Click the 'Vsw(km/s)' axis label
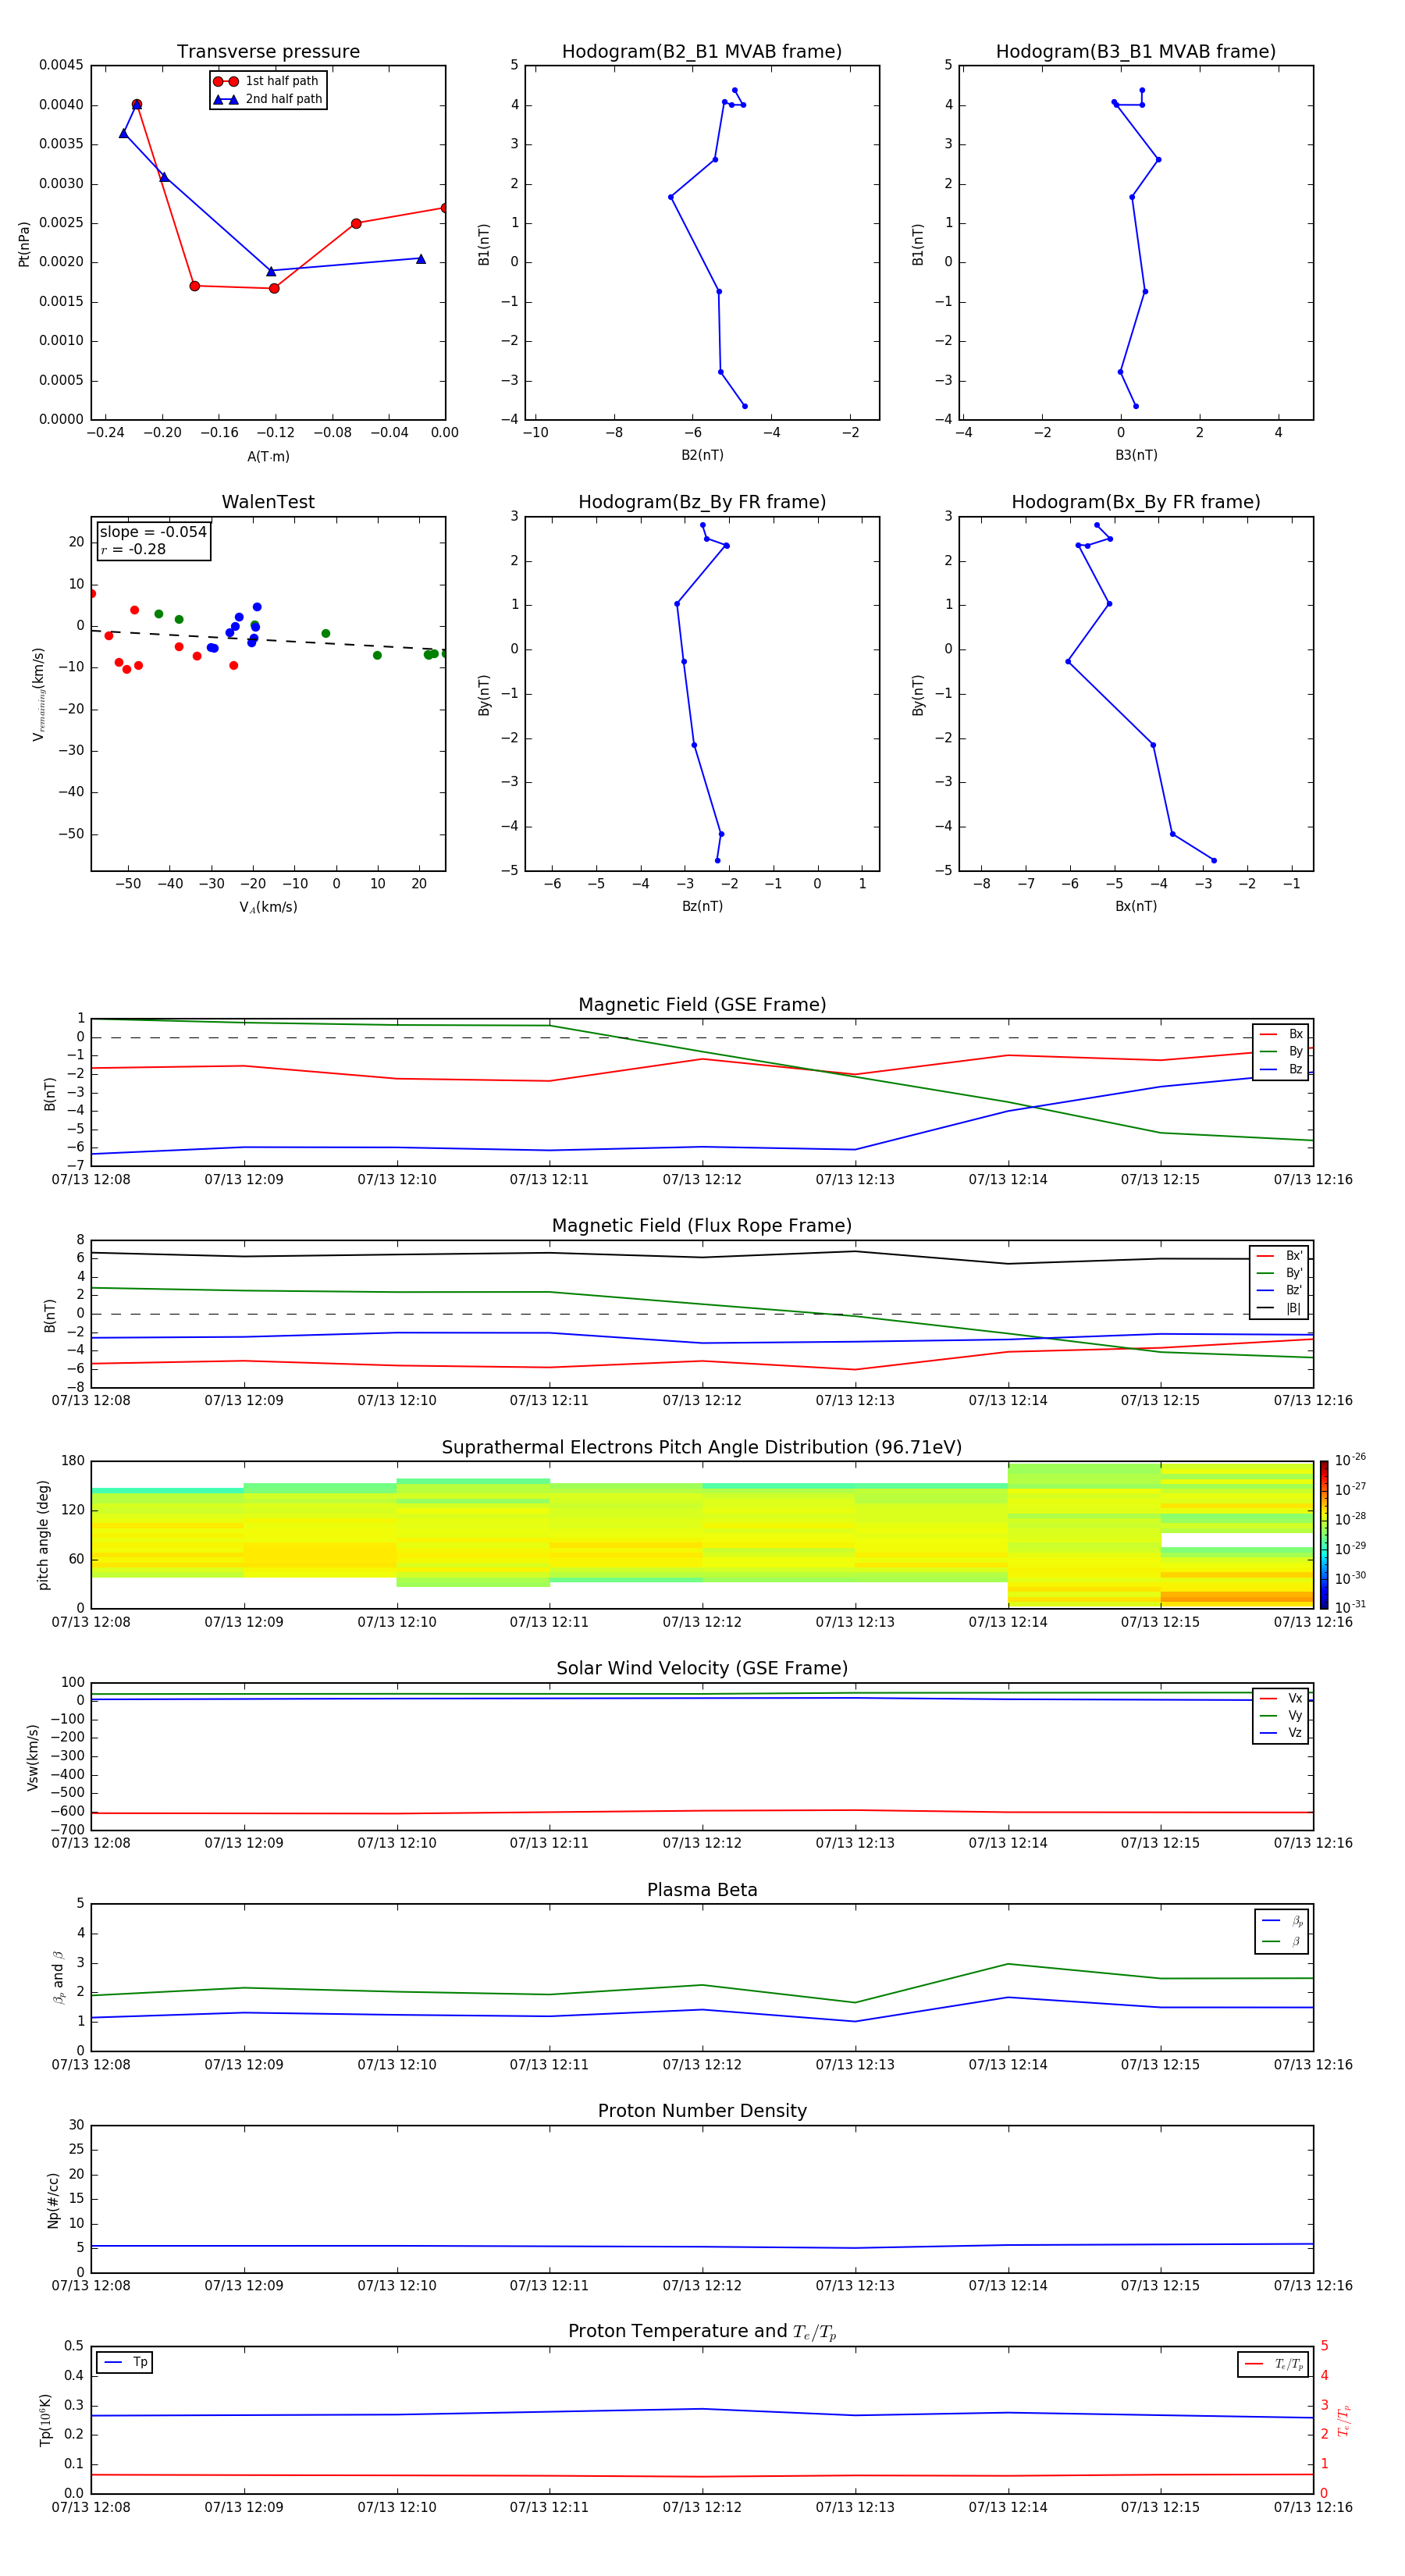The width and height of the screenshot is (1405, 2576). click(33, 1757)
